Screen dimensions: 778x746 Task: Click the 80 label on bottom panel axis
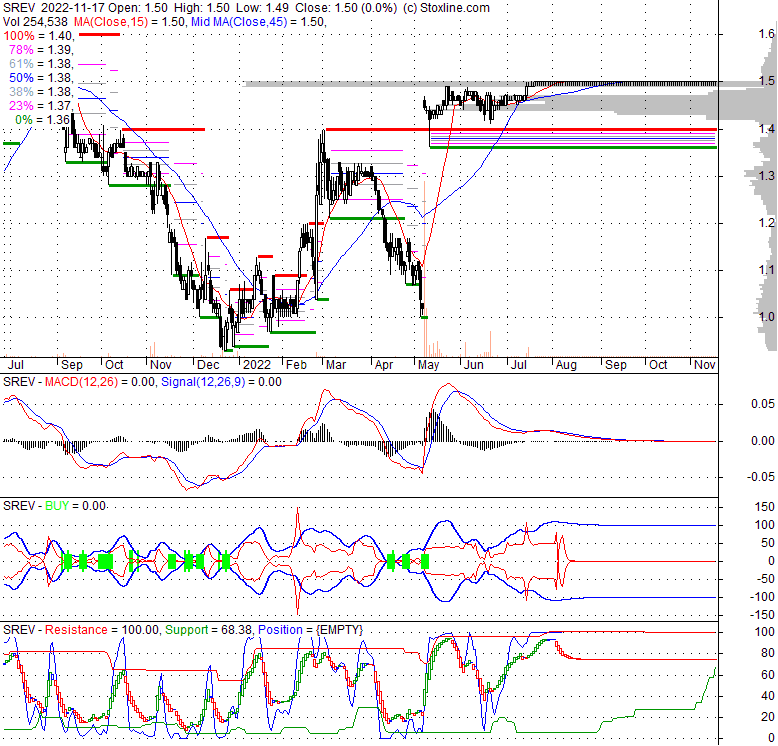click(x=768, y=653)
